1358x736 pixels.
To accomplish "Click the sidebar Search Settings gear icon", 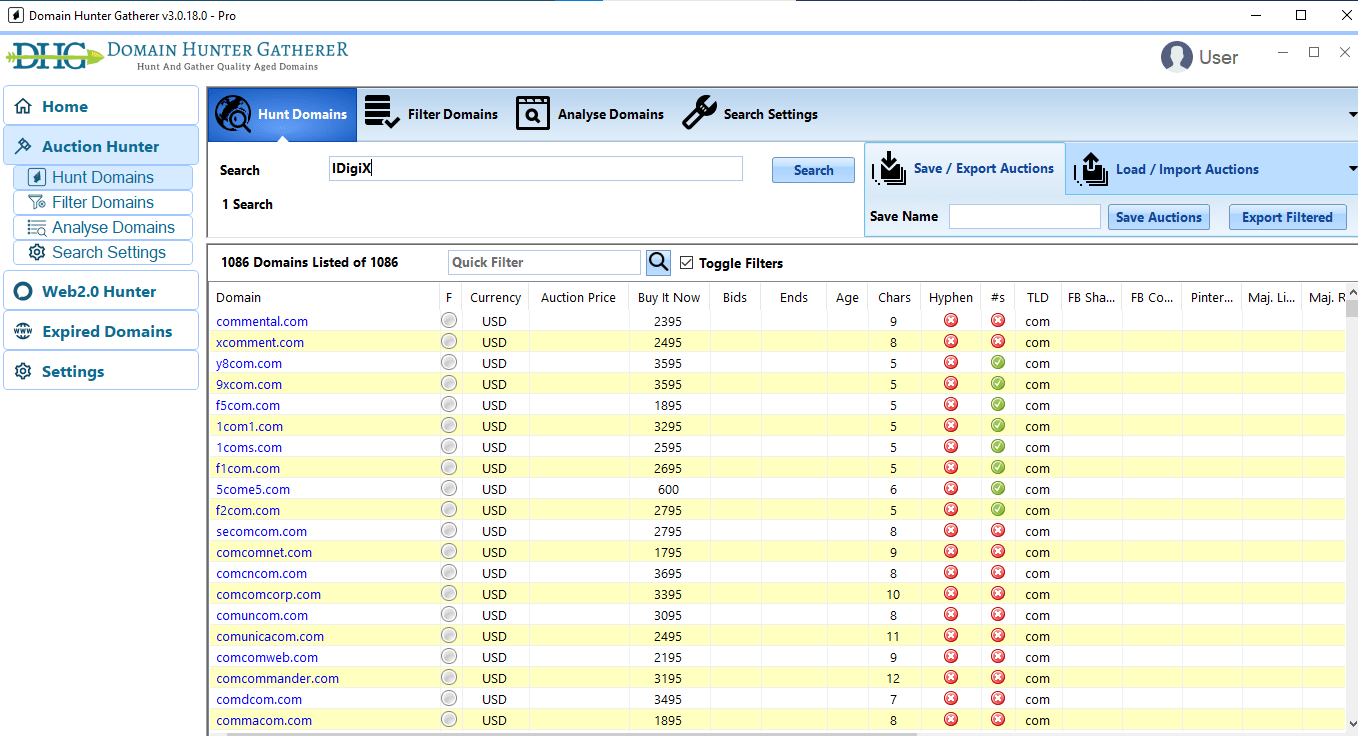I will (37, 252).
